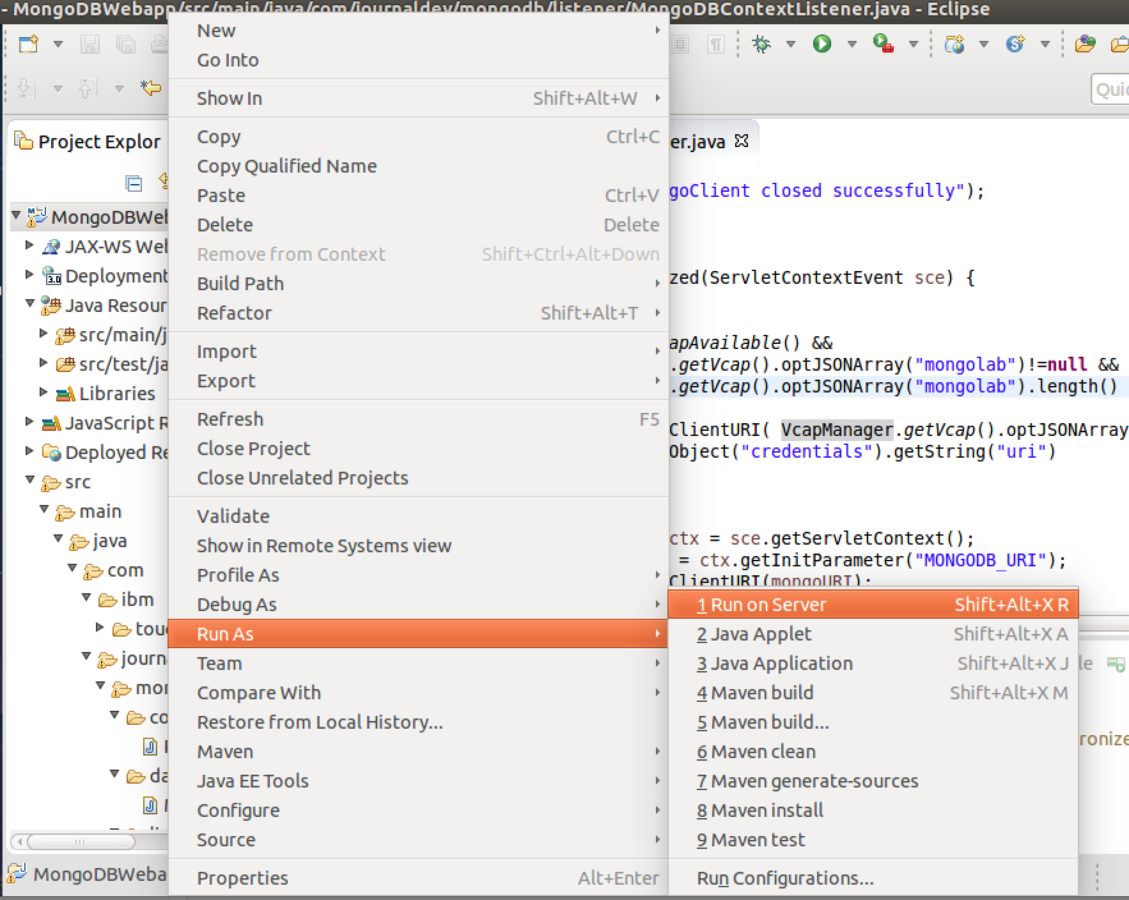Click the New Java Class toolbar icon

tap(1015, 44)
